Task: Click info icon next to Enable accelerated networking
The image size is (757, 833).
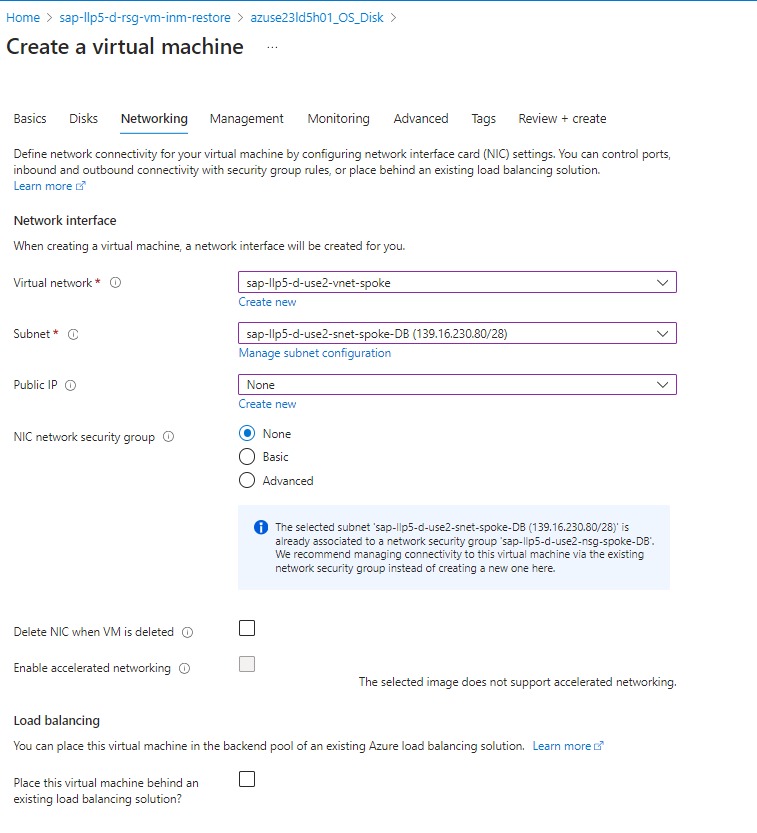Action: point(184,668)
